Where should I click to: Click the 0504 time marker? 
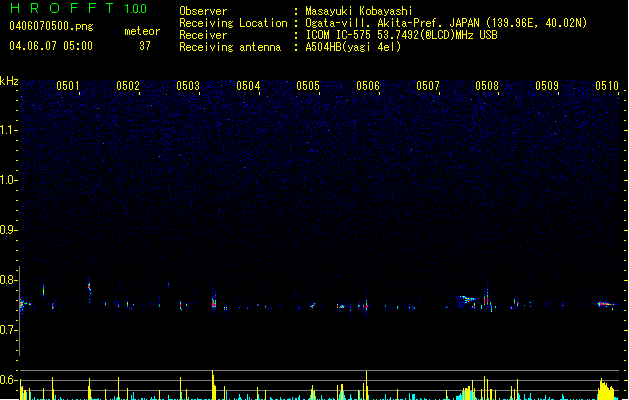point(248,86)
